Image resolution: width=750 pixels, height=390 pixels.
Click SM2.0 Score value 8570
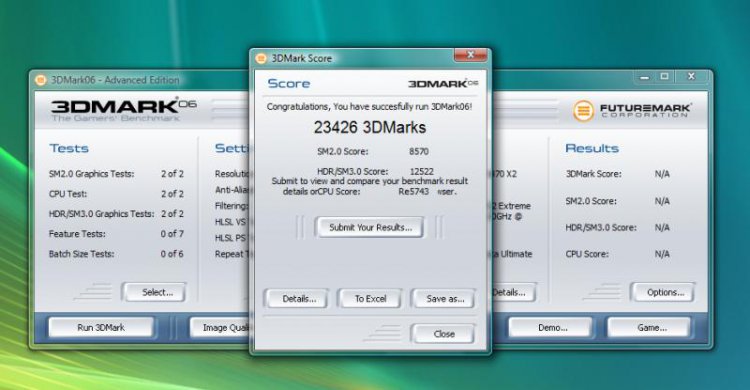pos(419,152)
